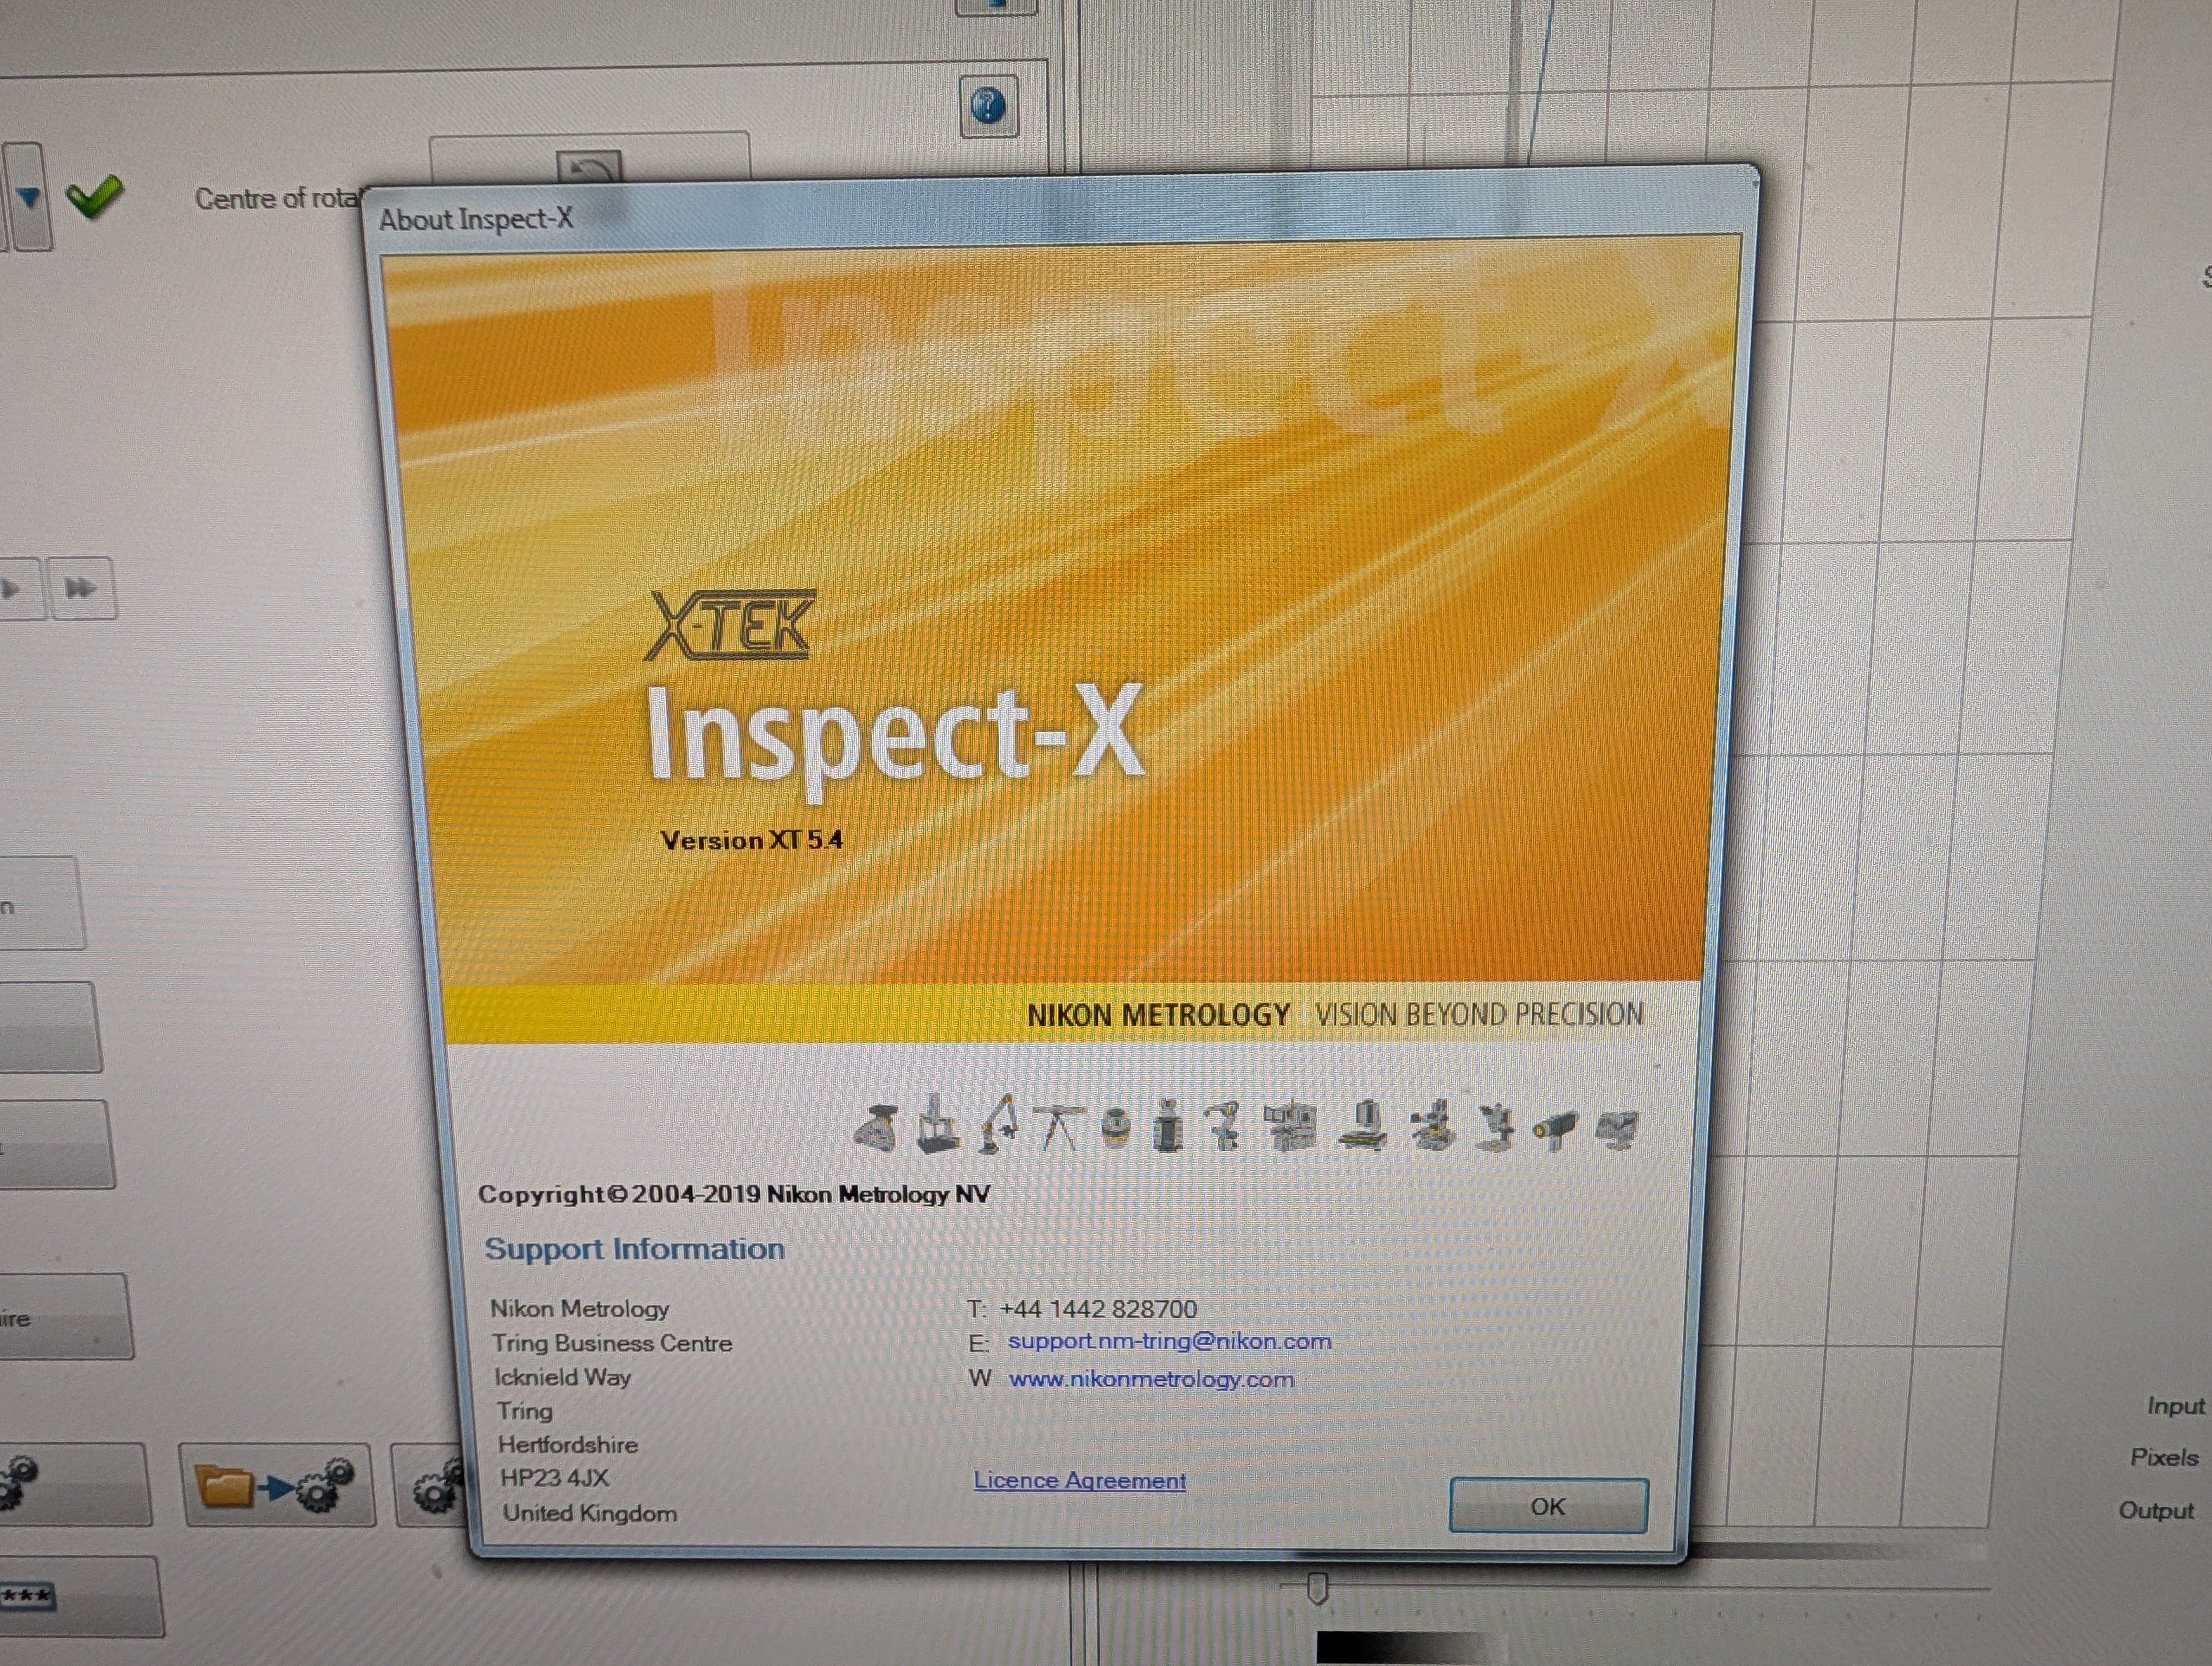
Task: Click the phone number +44 1442 828700
Action: pos(1098,1308)
